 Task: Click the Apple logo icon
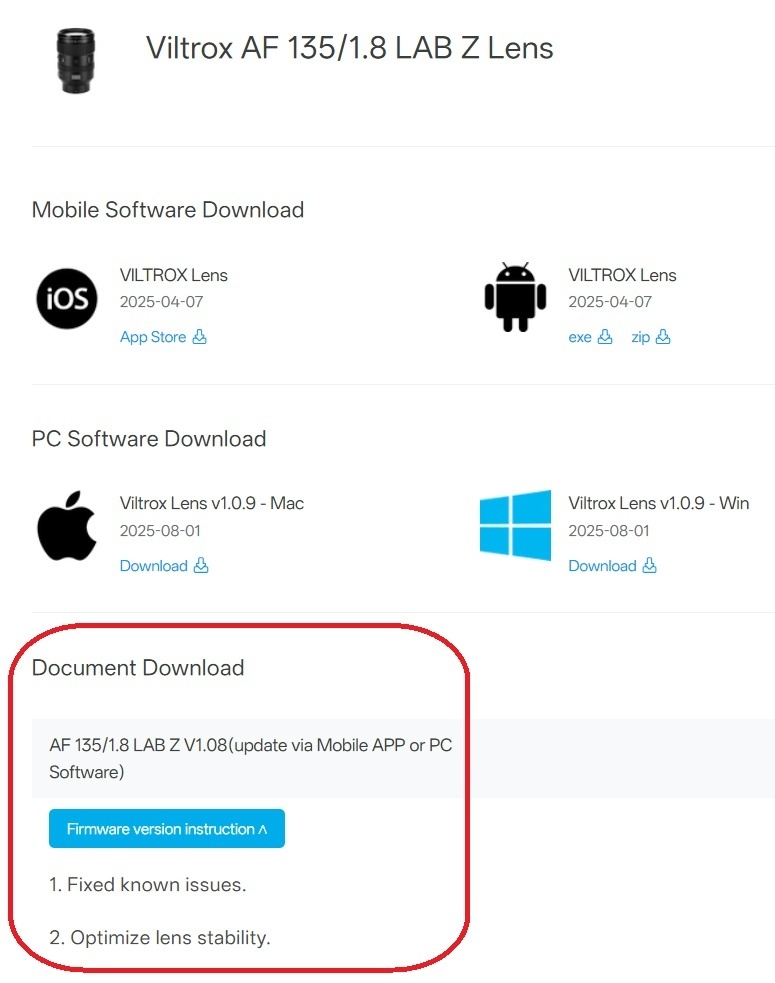click(x=67, y=526)
